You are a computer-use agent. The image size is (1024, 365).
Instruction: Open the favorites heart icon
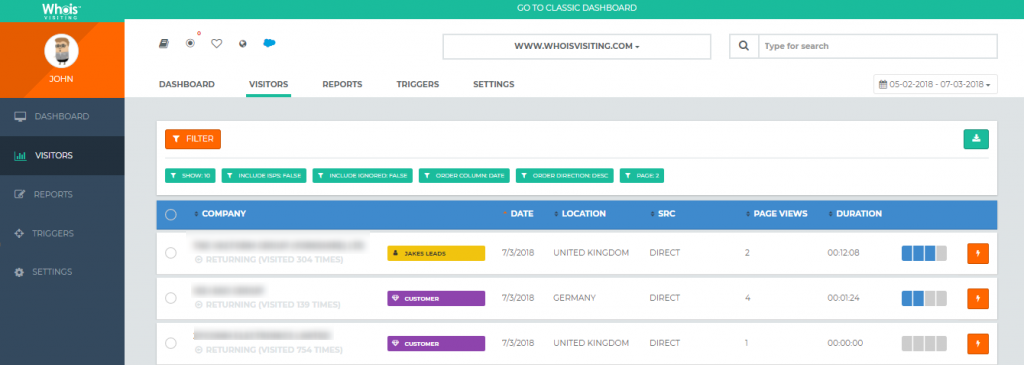217,44
